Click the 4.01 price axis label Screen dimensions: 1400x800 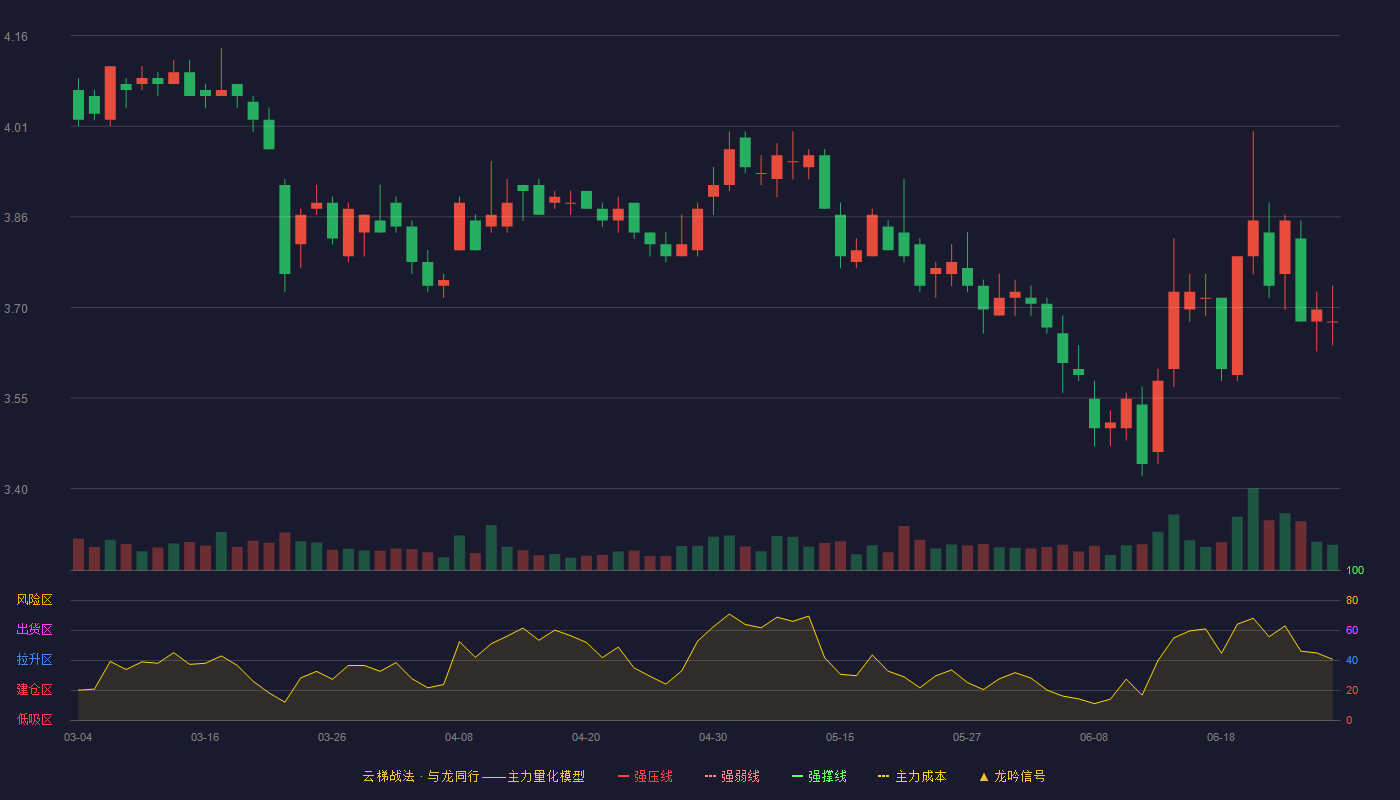click(x=16, y=128)
